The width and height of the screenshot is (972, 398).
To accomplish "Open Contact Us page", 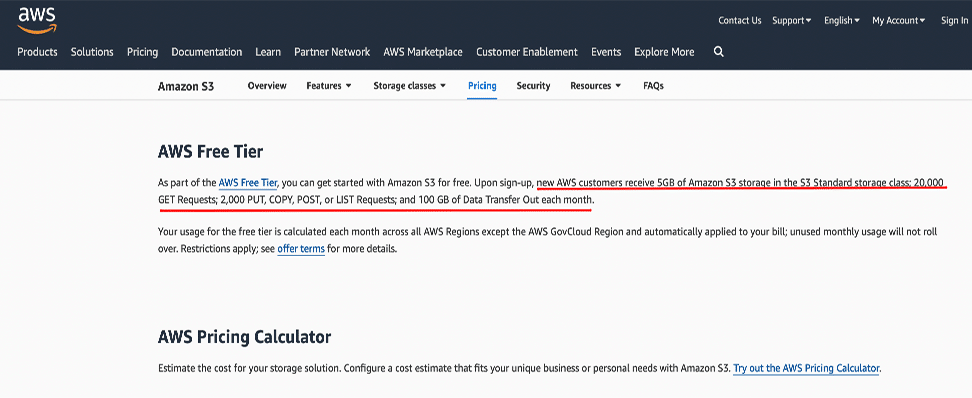I will coord(740,20).
